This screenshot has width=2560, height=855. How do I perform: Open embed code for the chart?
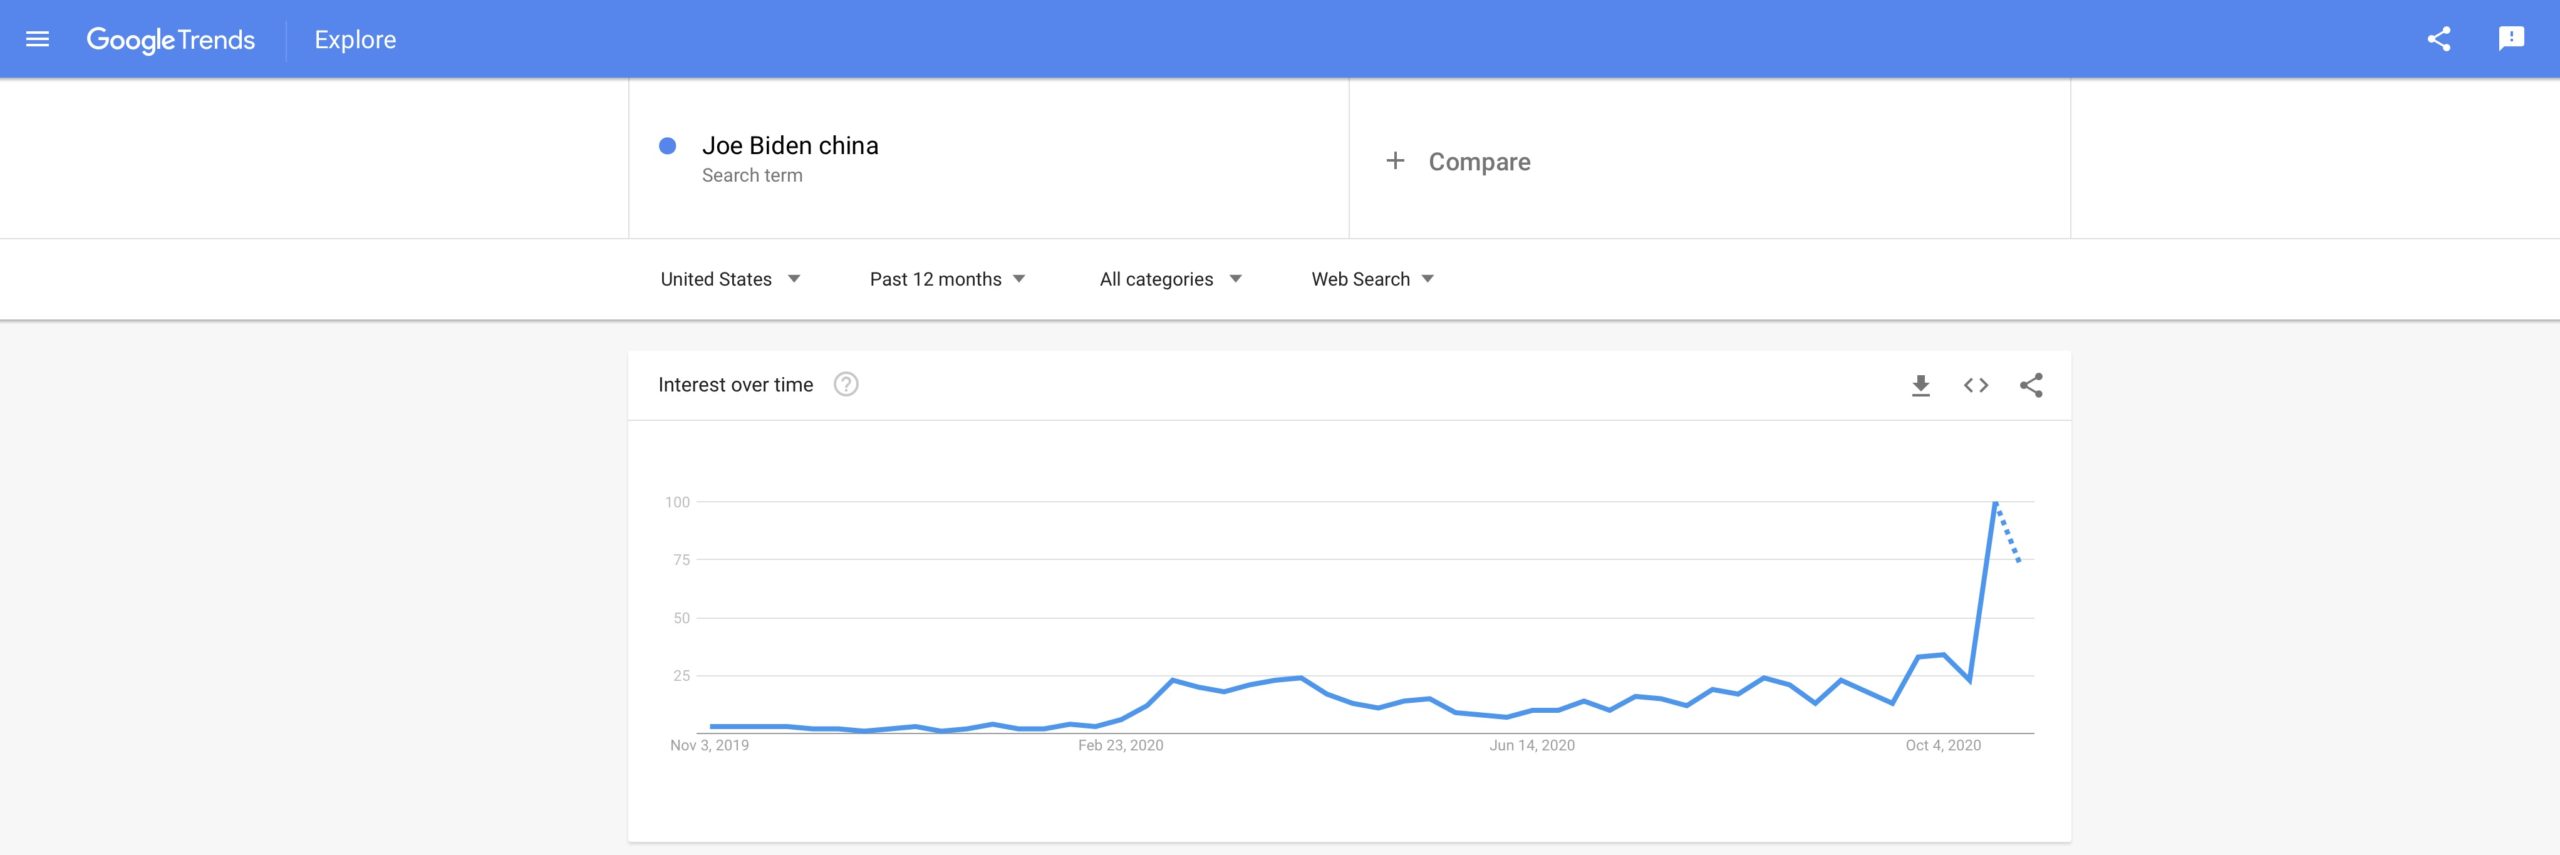[1975, 385]
